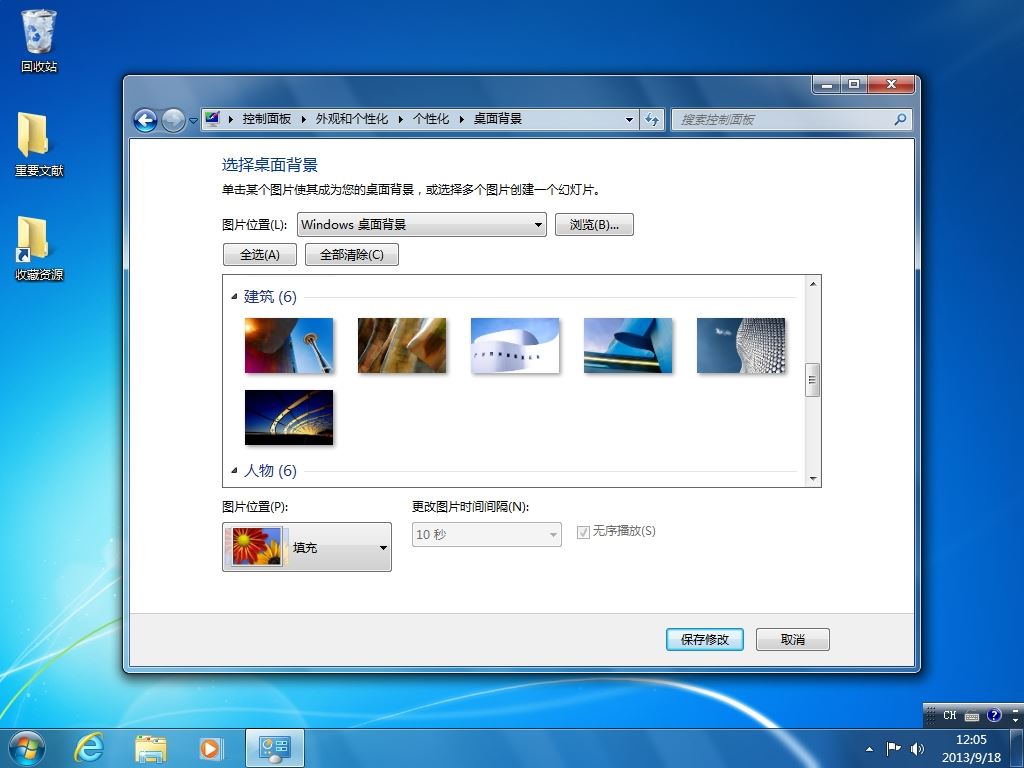
Task: Click the CH language bar indicator
Action: coord(949,716)
